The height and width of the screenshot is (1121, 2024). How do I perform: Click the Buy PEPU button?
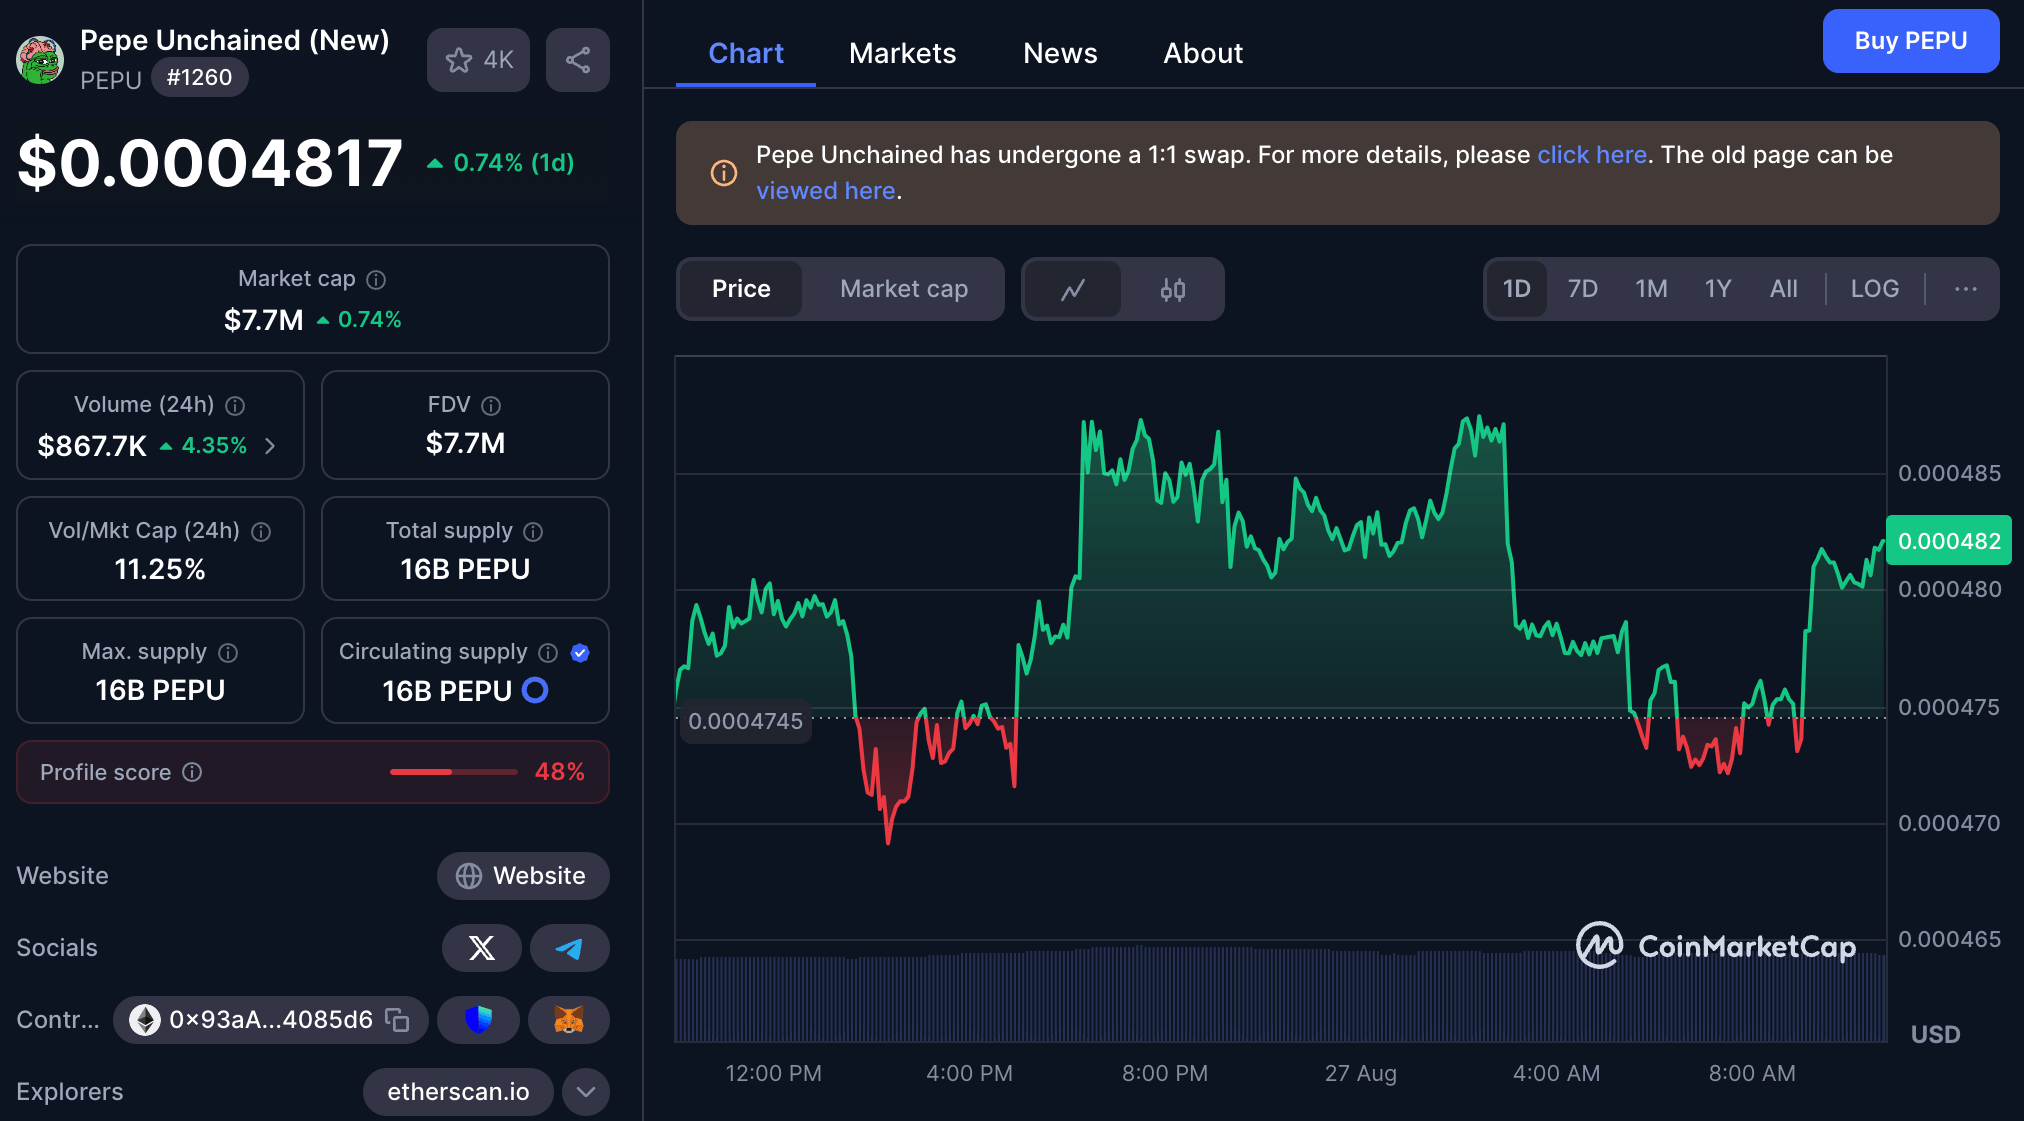(1911, 41)
